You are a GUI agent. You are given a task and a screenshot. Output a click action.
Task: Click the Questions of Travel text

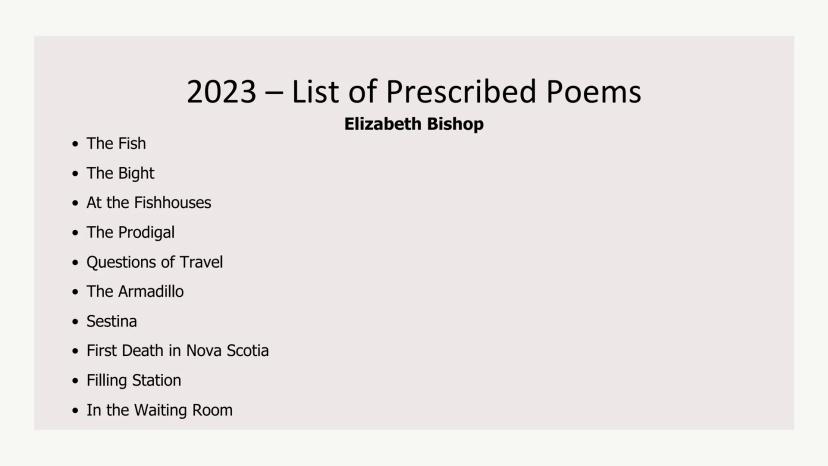pyautogui.click(x=154, y=262)
